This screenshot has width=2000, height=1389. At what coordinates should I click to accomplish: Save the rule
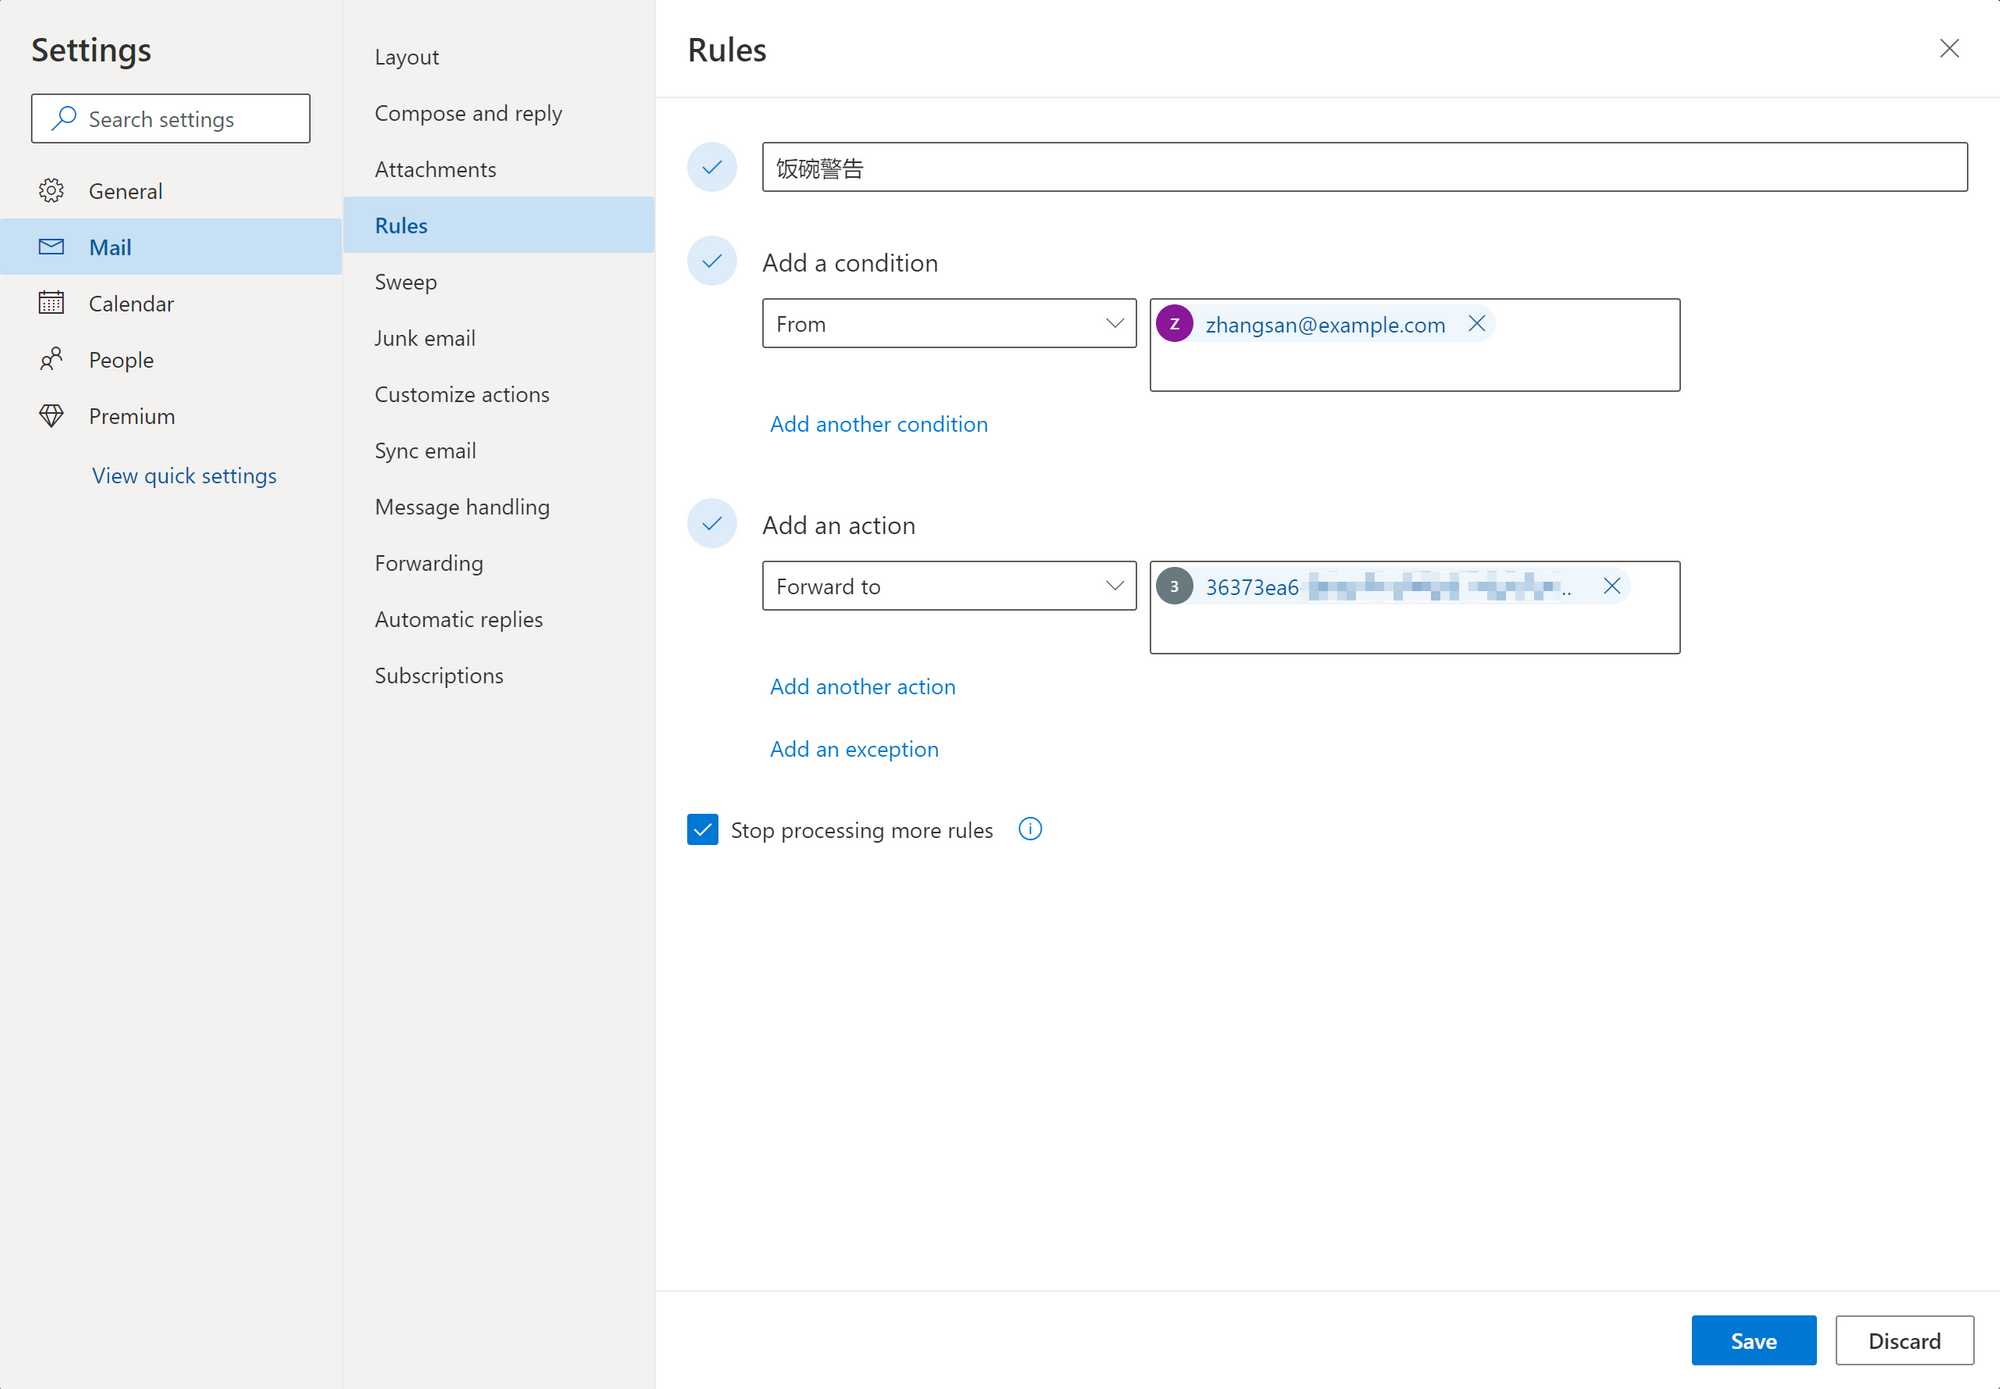(x=1754, y=1340)
